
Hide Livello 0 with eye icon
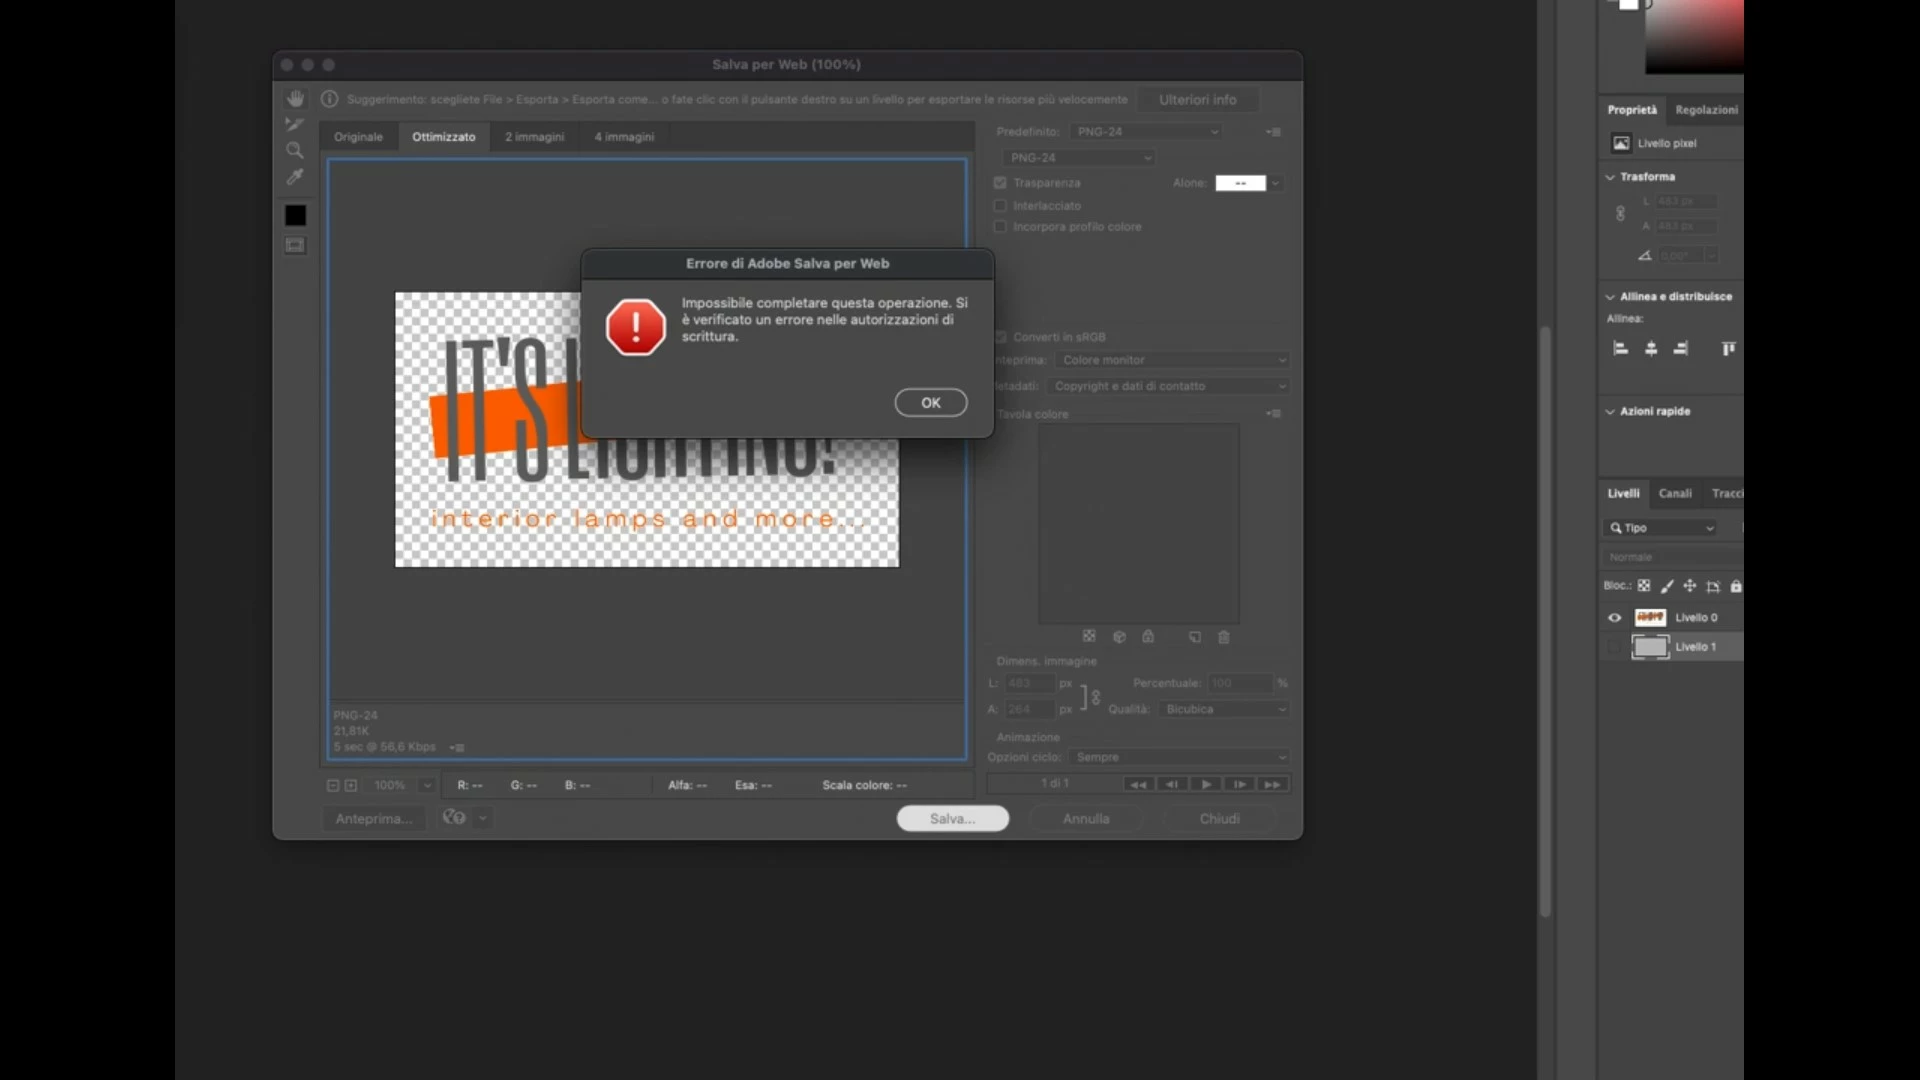[x=1614, y=618]
